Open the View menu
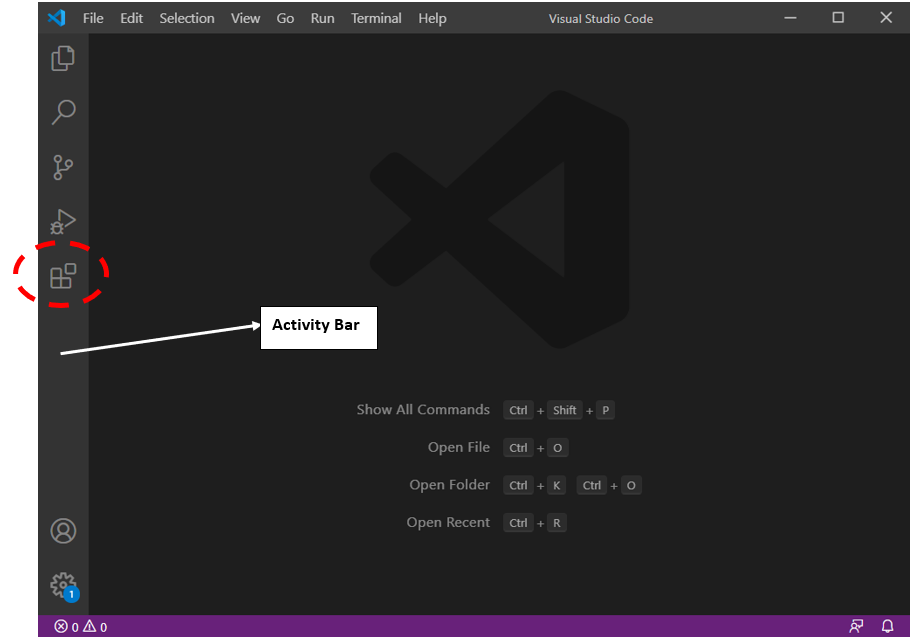913x640 pixels. click(245, 17)
